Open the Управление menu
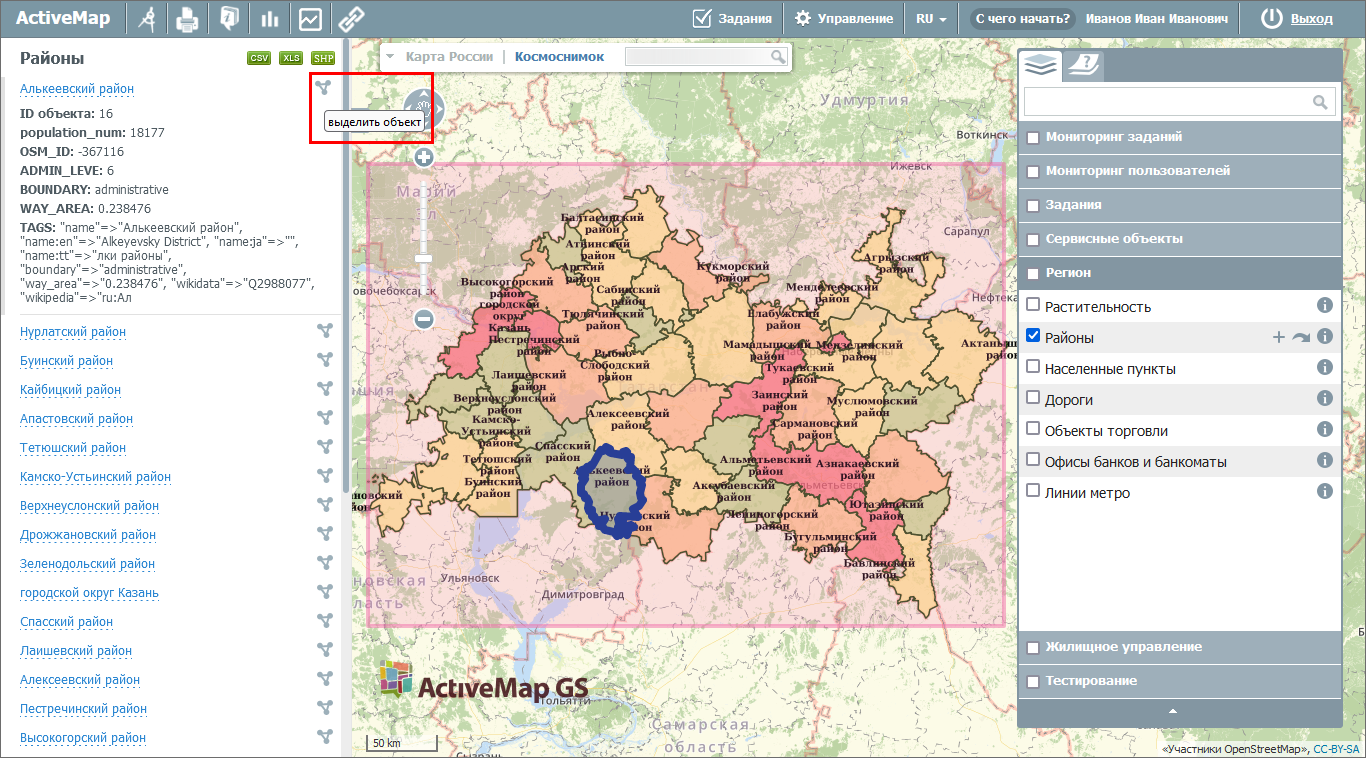 (843, 18)
